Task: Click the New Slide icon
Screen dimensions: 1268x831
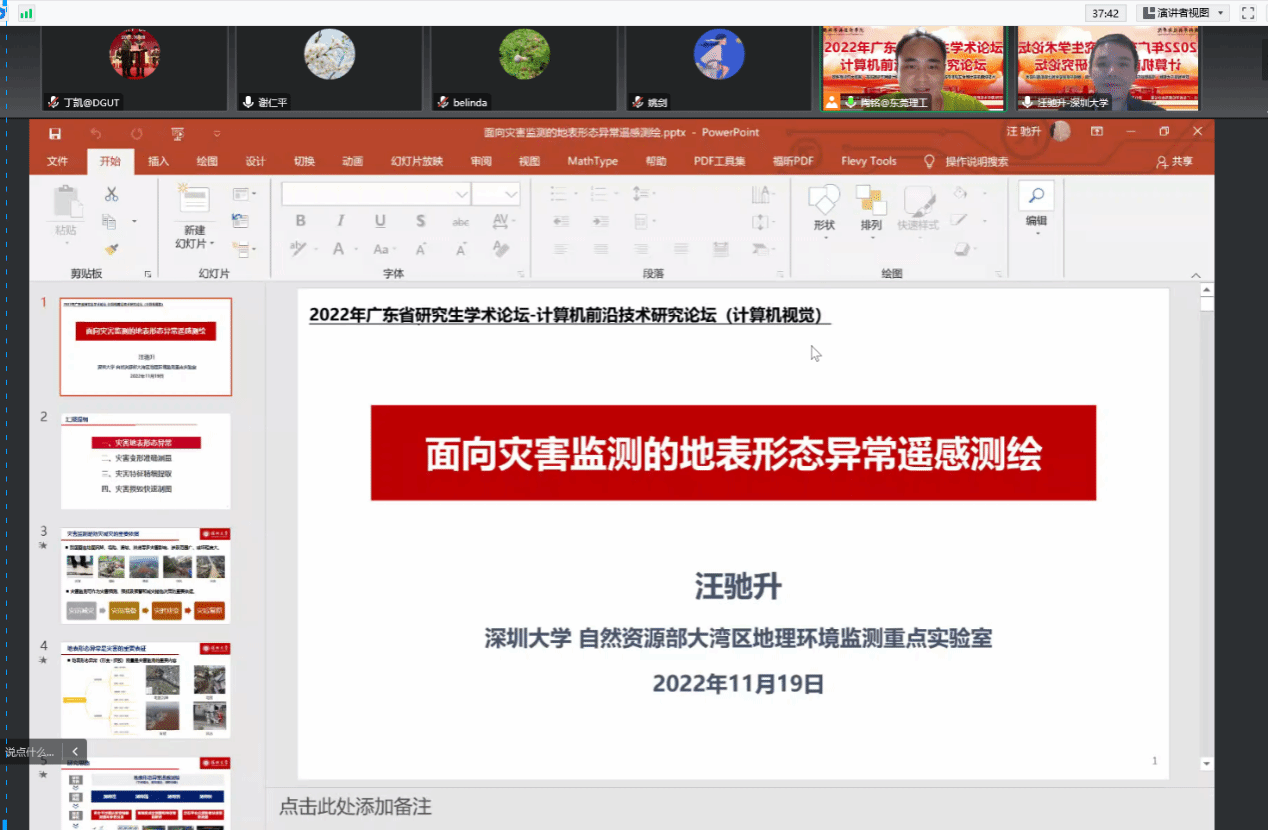Action: coord(194,201)
